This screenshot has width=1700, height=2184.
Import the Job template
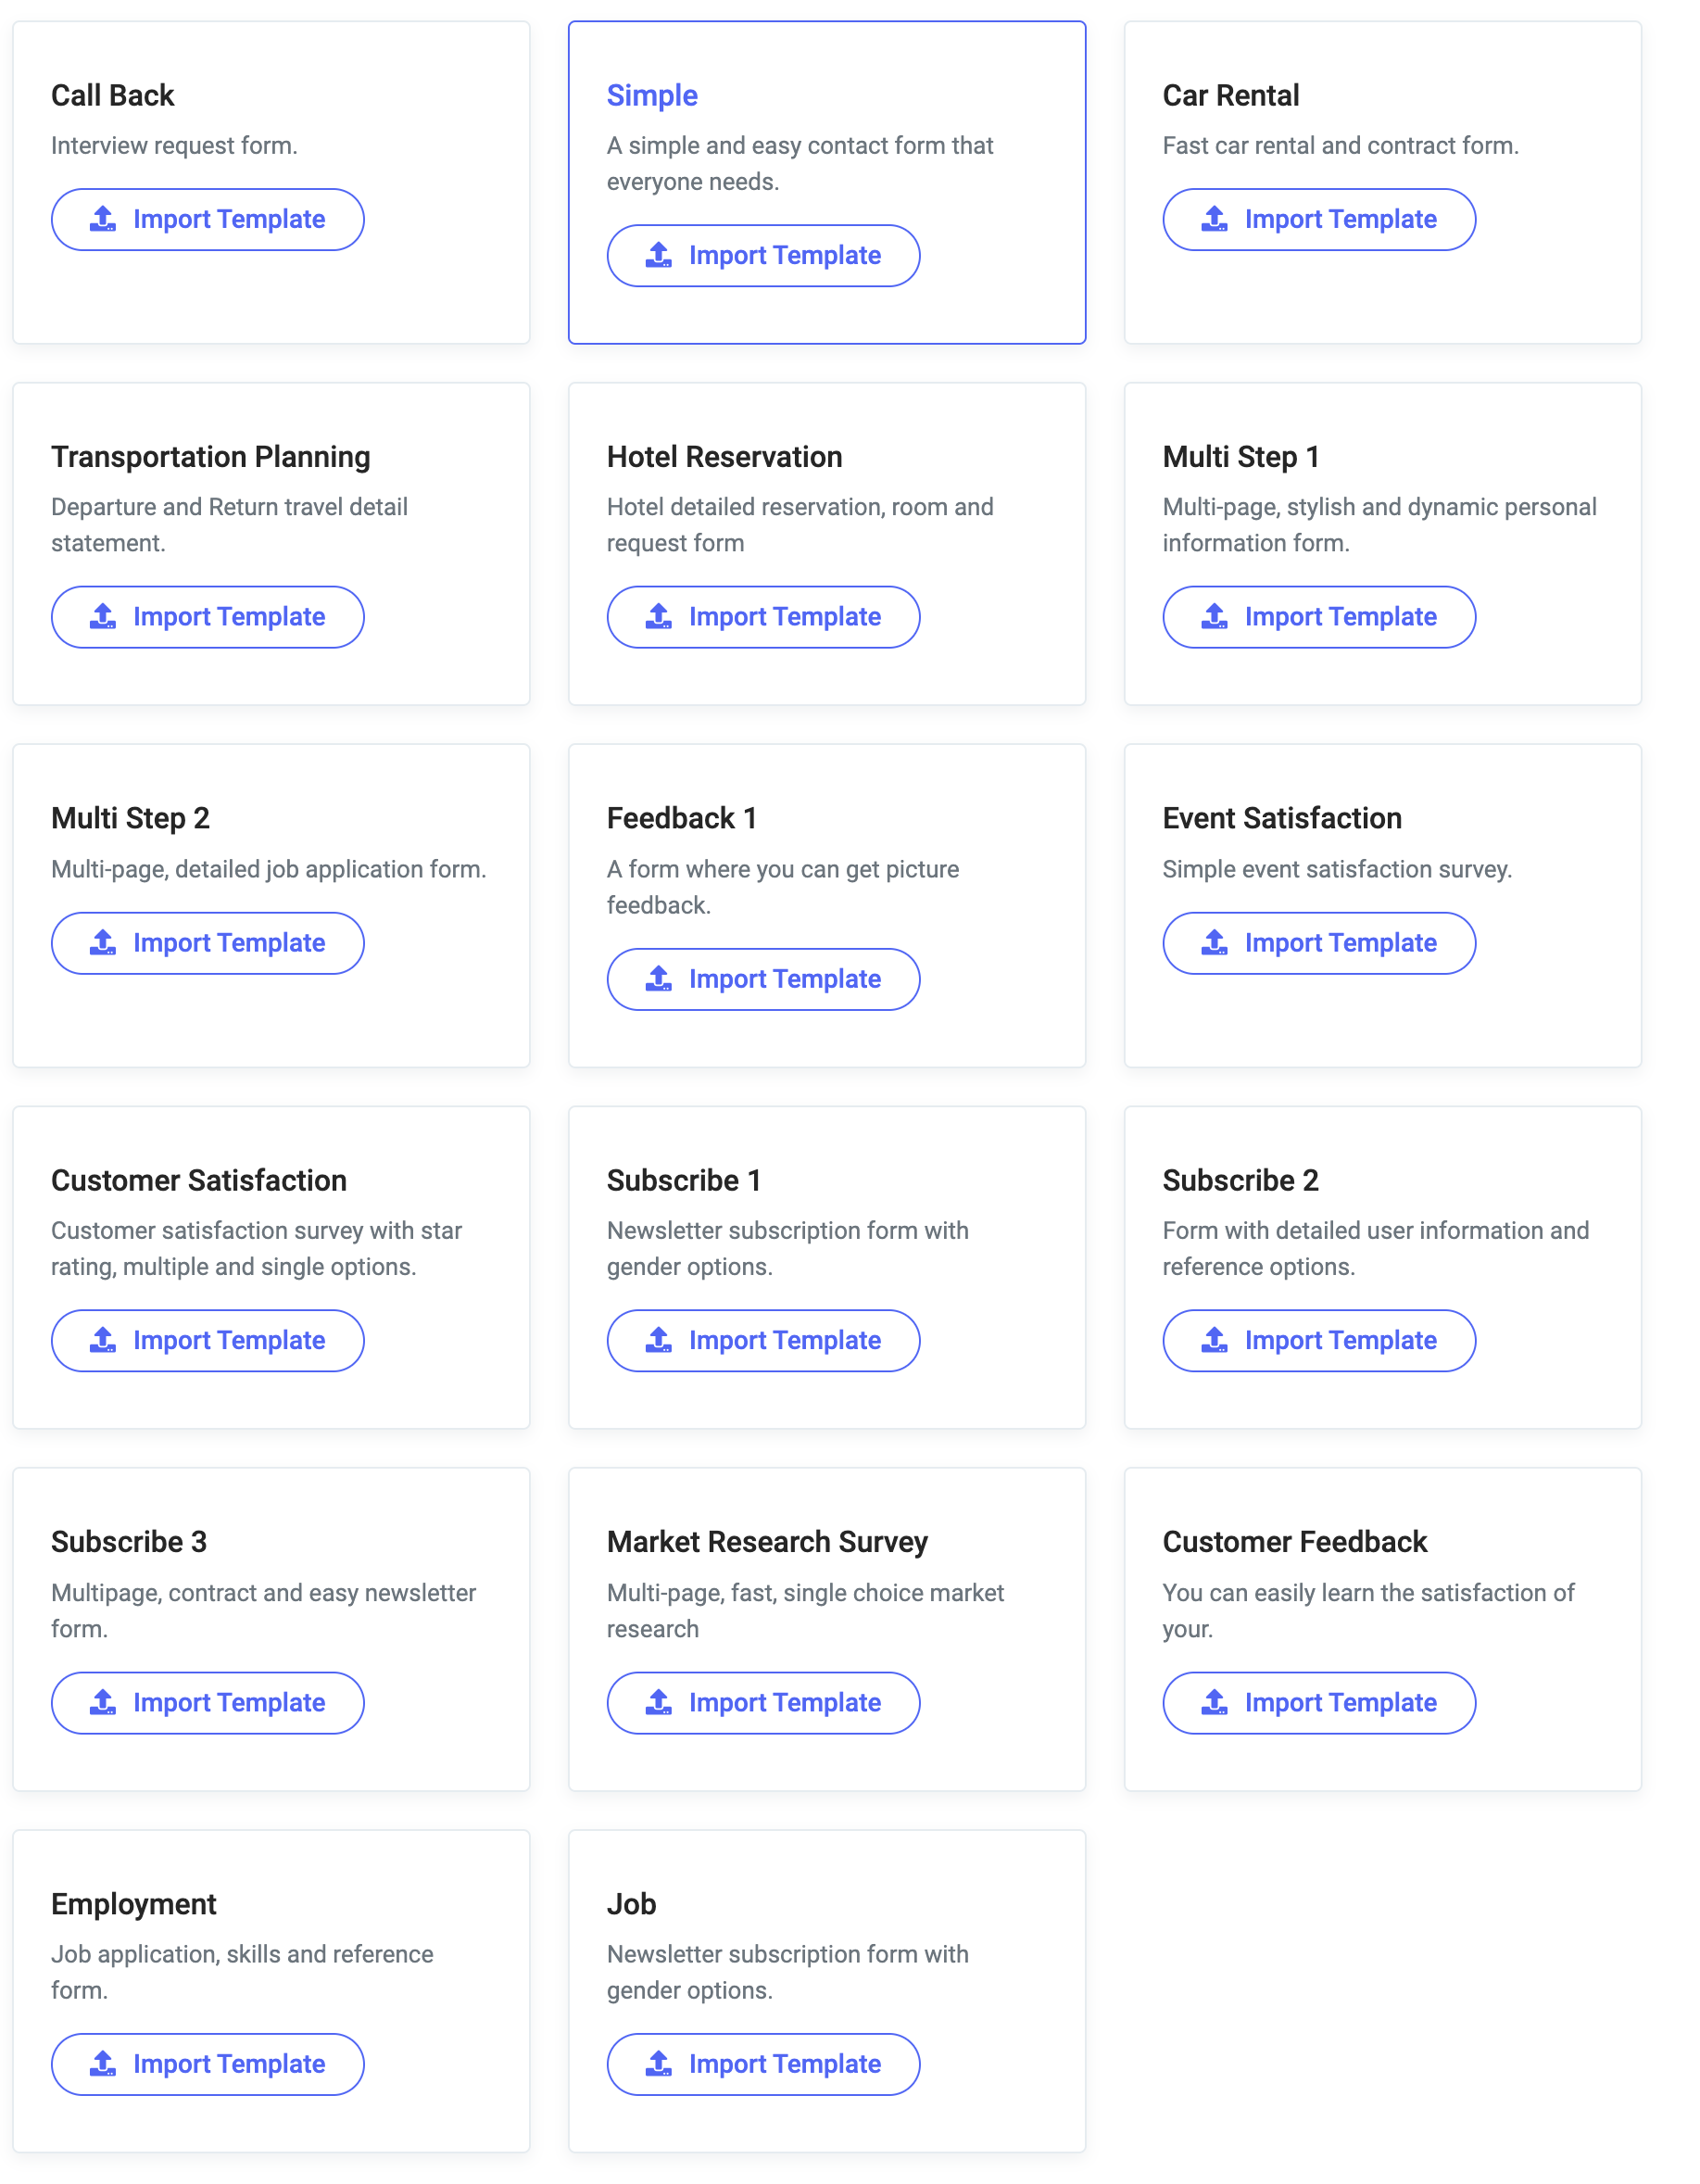764,2065
